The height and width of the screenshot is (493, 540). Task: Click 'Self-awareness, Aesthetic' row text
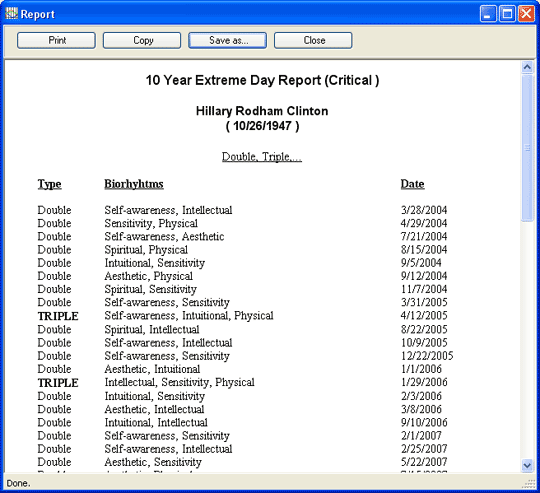click(164, 237)
